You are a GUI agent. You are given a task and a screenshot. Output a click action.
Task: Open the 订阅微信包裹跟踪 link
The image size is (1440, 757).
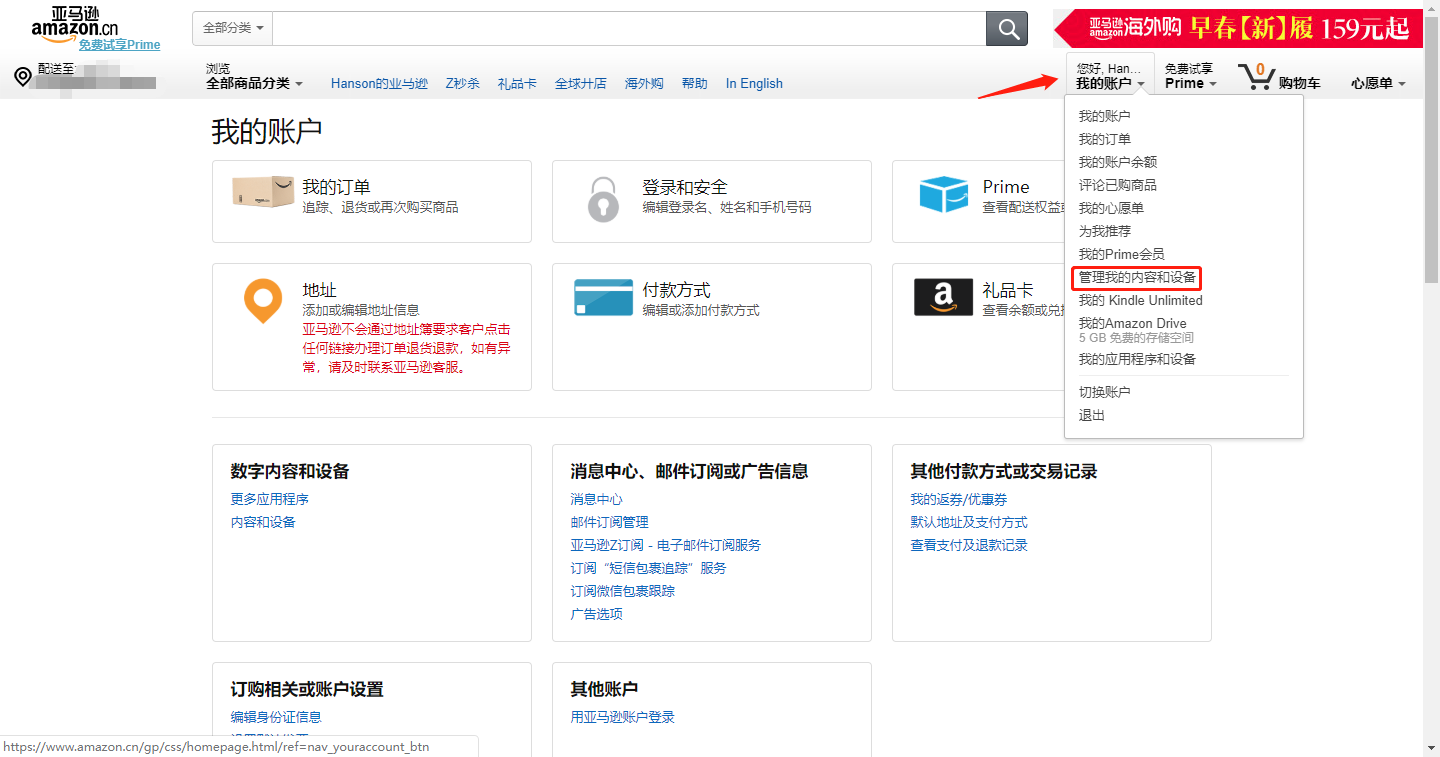click(623, 591)
